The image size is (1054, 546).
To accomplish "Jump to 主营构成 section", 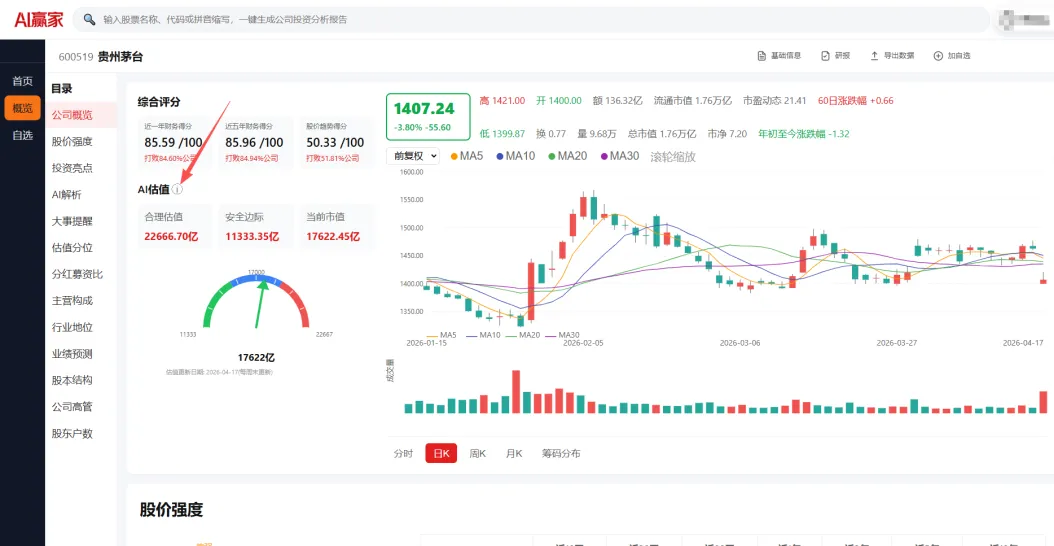I will [72, 301].
